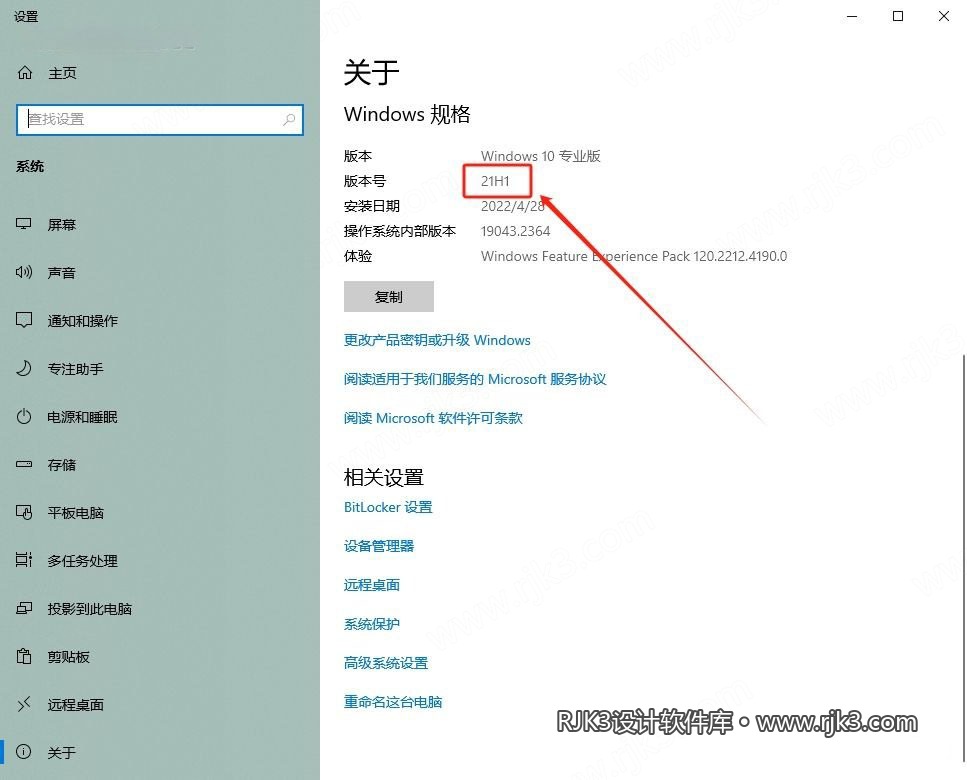Click the About info icon

pyautogui.click(x=23, y=752)
